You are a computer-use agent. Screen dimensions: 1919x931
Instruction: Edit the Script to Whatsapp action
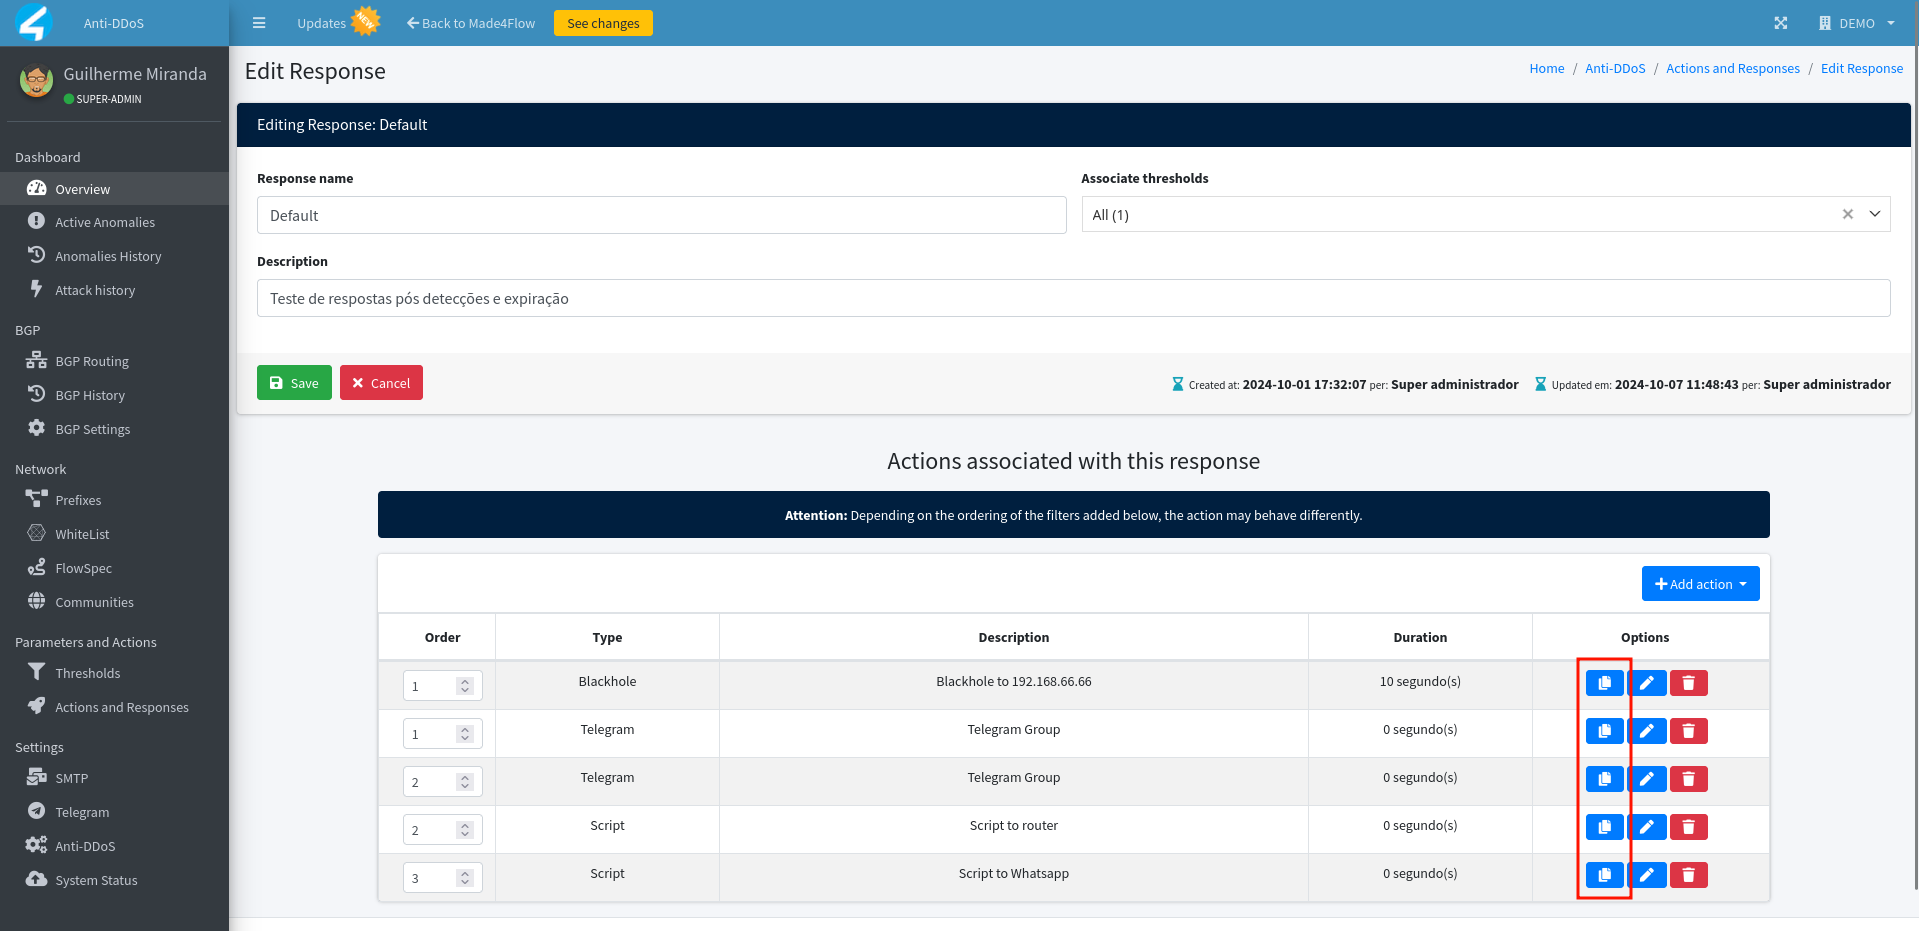pos(1647,875)
